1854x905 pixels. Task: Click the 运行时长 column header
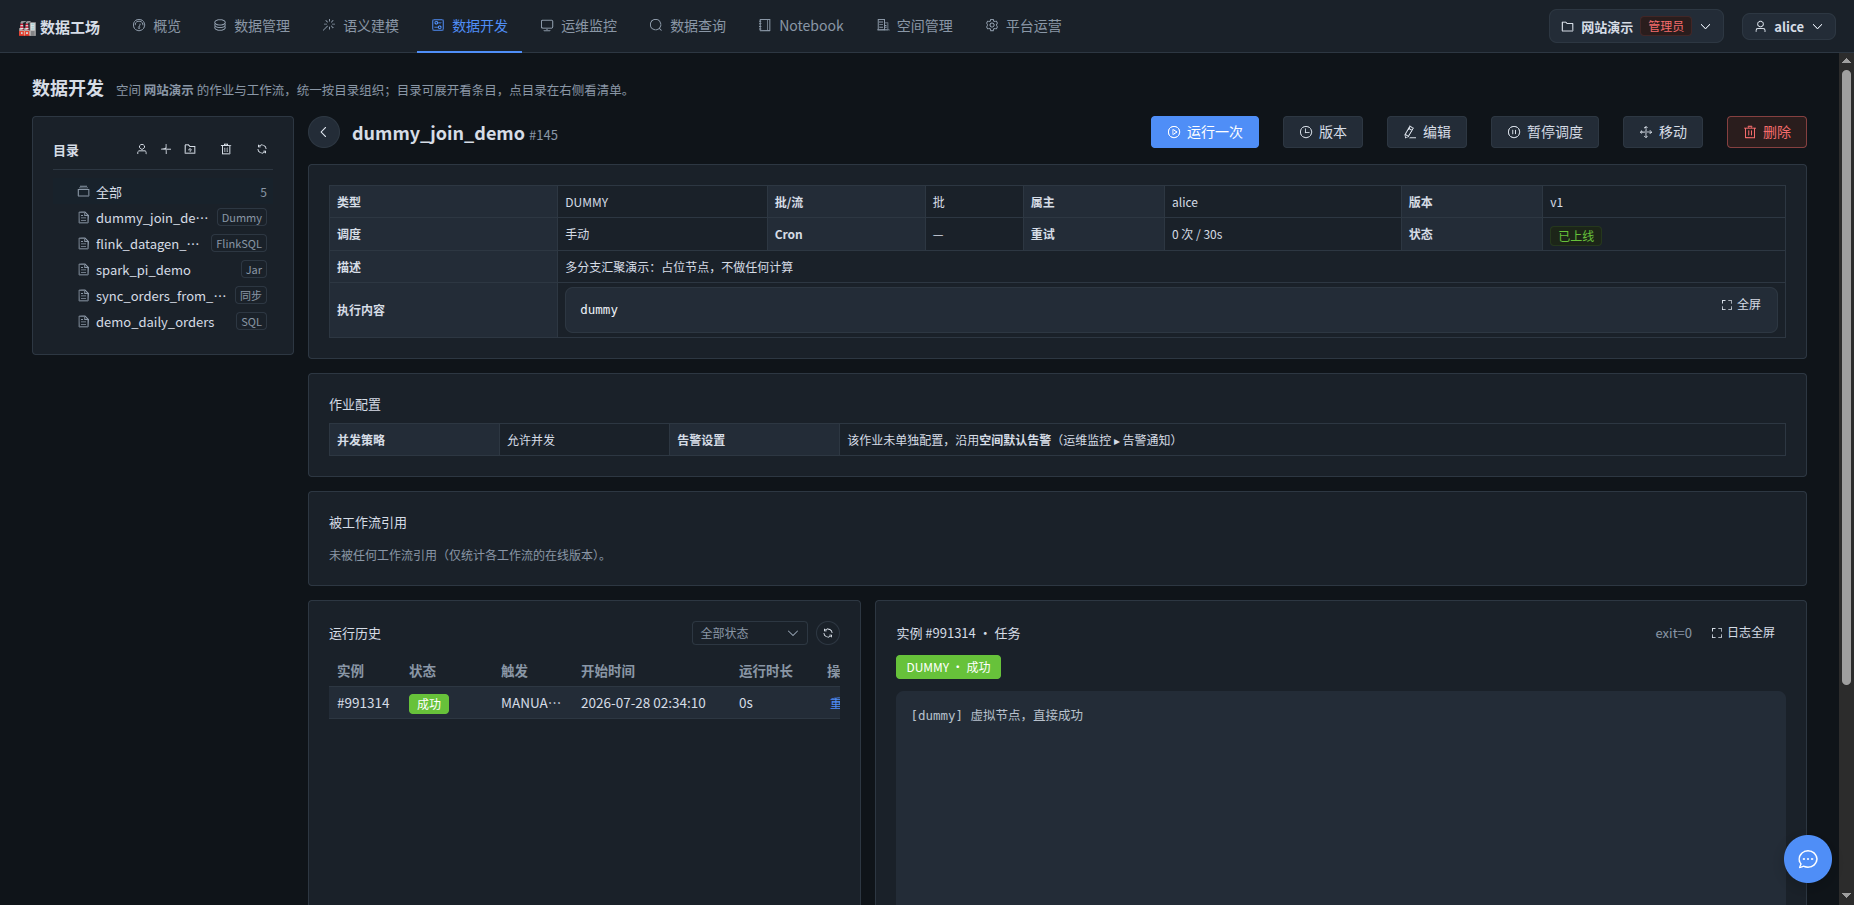(x=766, y=671)
